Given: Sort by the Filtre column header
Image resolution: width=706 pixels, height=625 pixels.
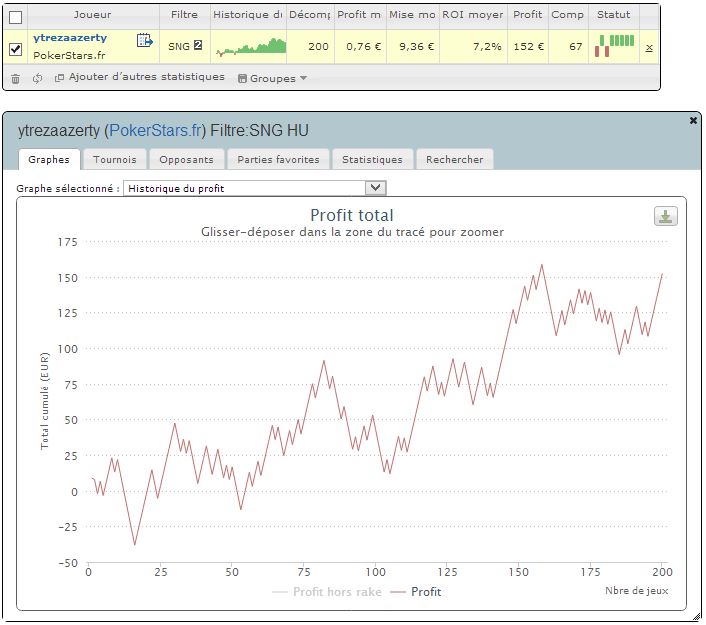Looking at the screenshot, I should pos(184,15).
